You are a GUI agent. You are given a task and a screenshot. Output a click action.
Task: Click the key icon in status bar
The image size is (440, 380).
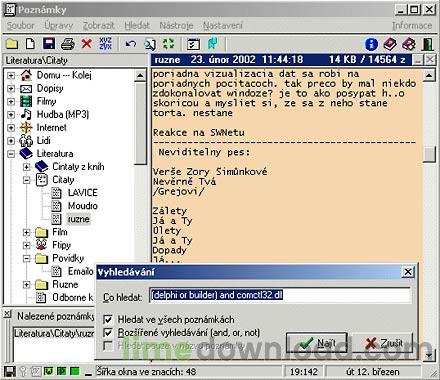point(23,371)
